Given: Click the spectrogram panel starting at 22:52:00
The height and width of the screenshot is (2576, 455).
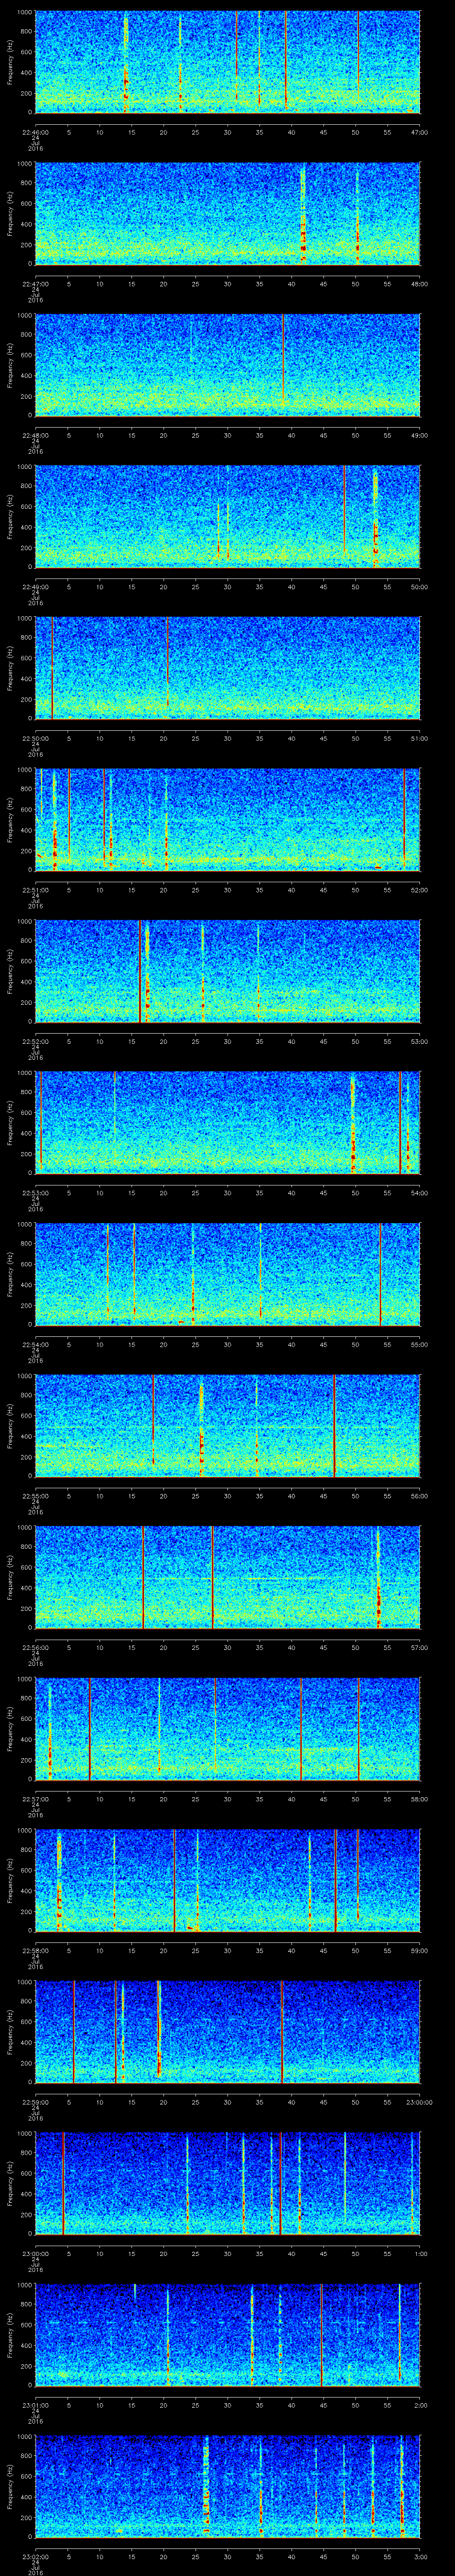Looking at the screenshot, I should click(x=228, y=970).
